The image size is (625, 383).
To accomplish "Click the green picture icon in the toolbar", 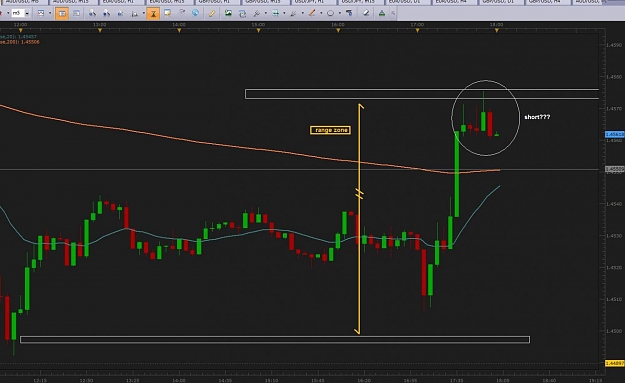I will (228, 13).
